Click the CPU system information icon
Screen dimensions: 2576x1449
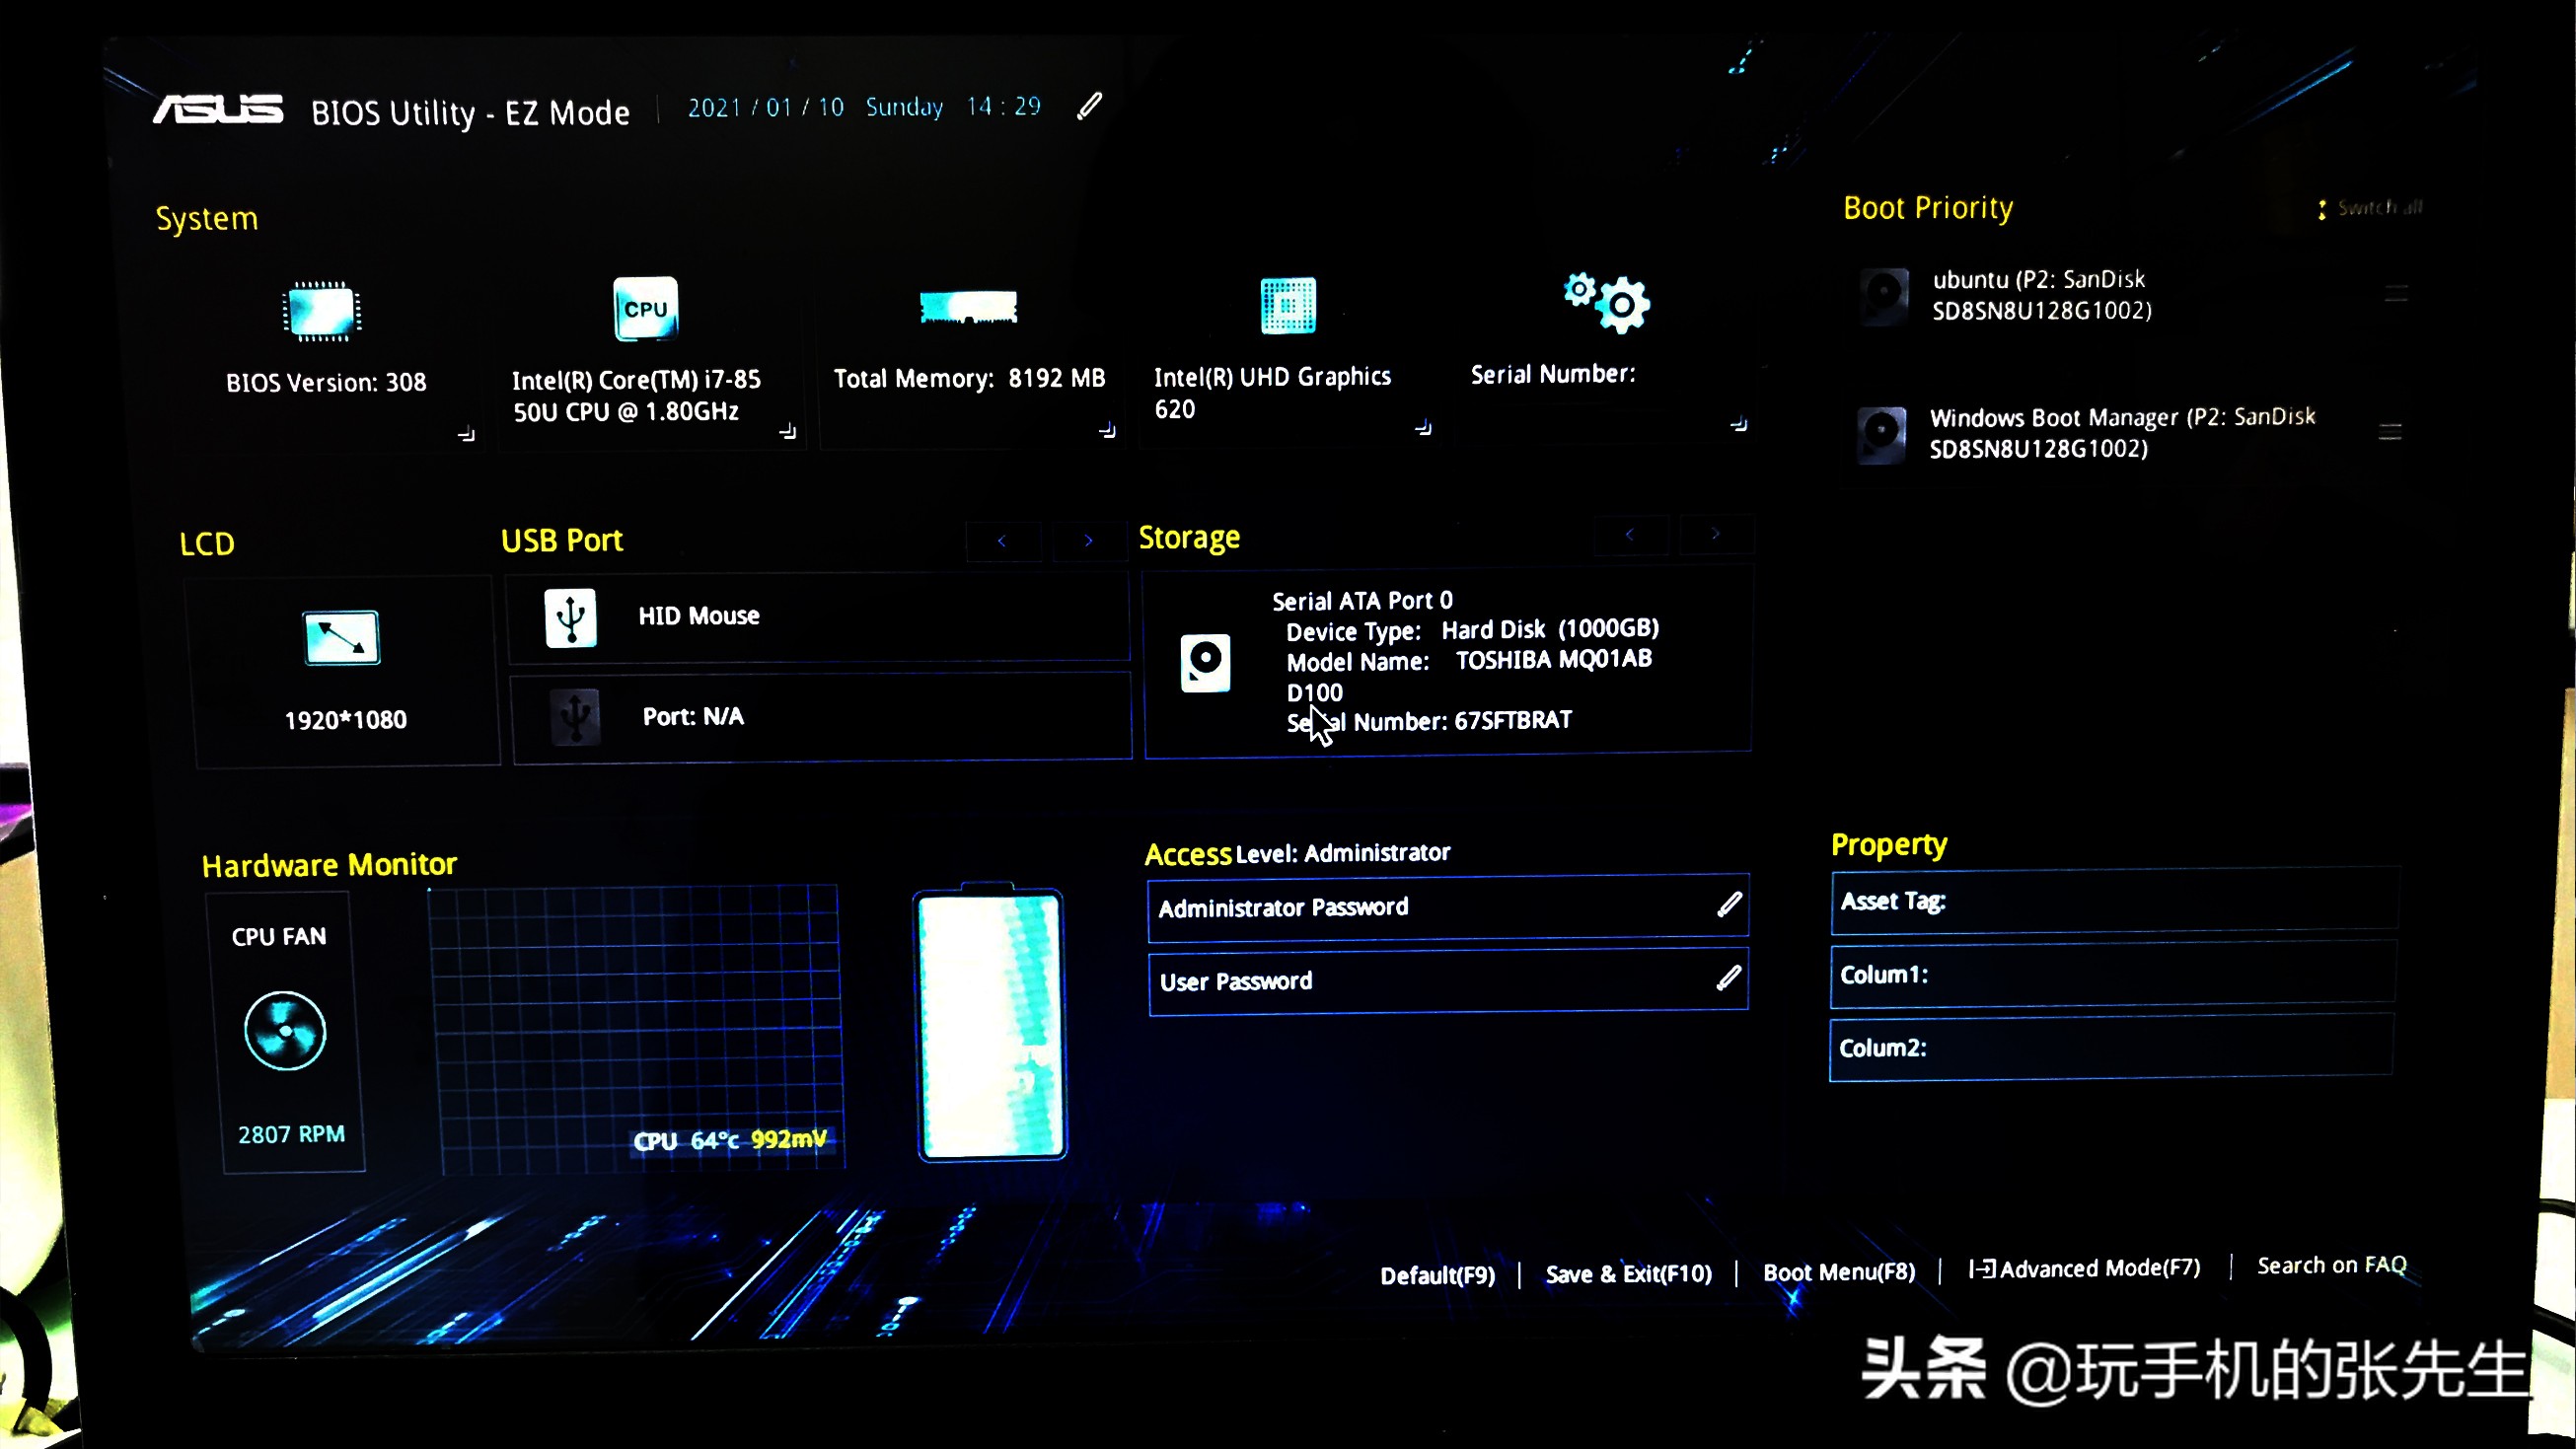pos(644,308)
